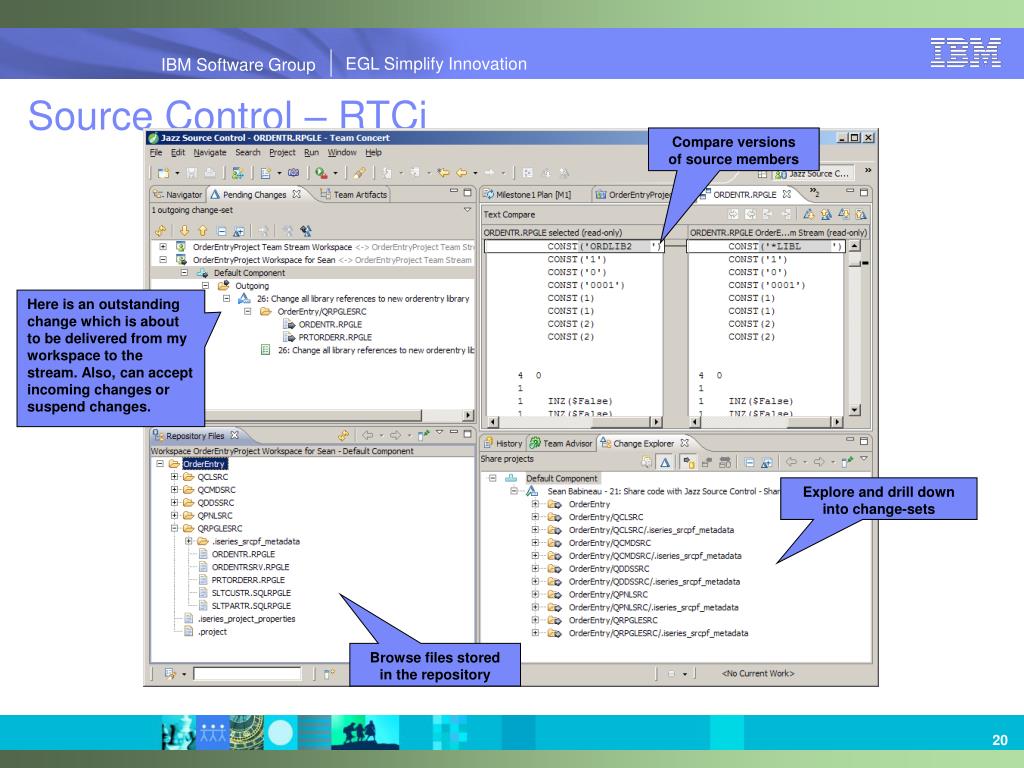Screen dimensions: 1024x768
Task: Click the refresh icon in Repository Files view
Action: click(344, 435)
